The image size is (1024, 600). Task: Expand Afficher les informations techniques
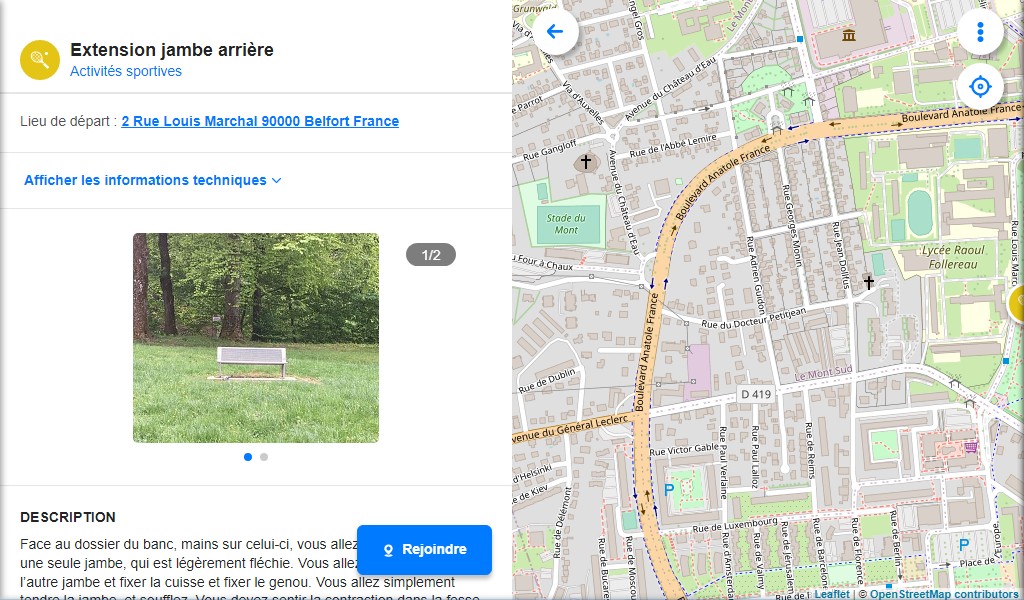153,180
